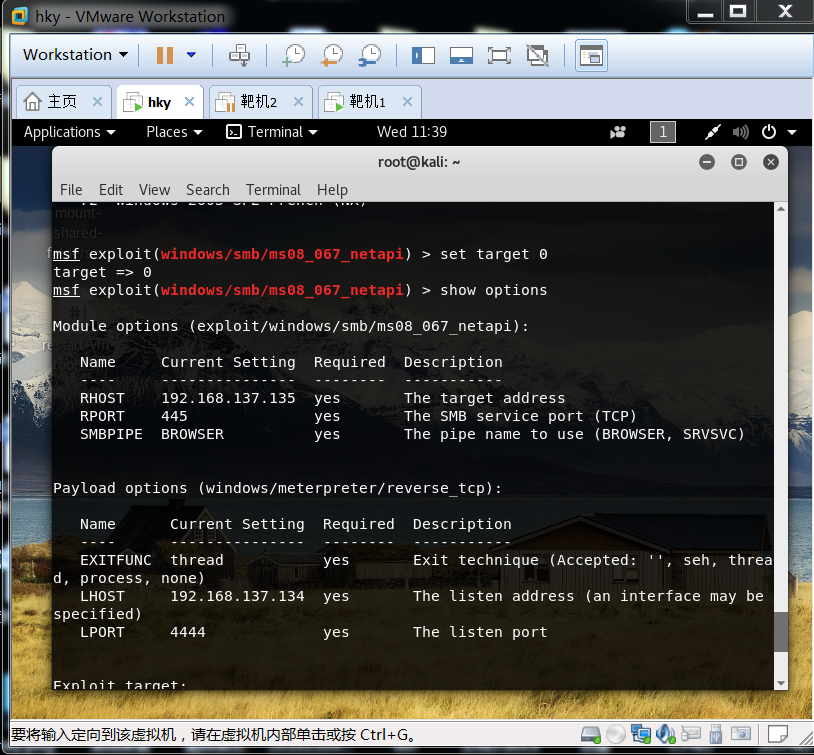
Task: Show or hide the library sidebar
Action: click(x=423, y=56)
